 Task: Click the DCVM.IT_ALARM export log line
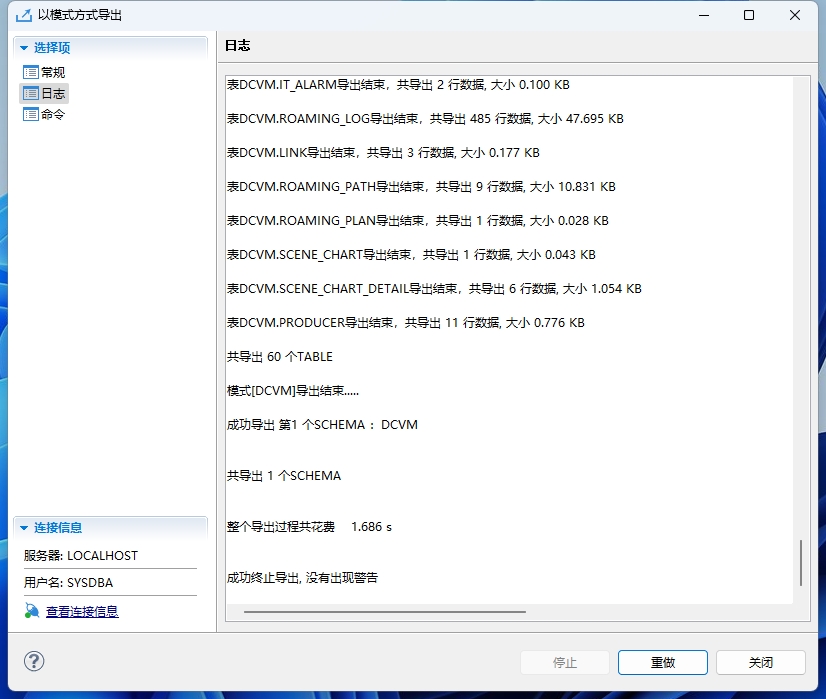click(x=398, y=85)
